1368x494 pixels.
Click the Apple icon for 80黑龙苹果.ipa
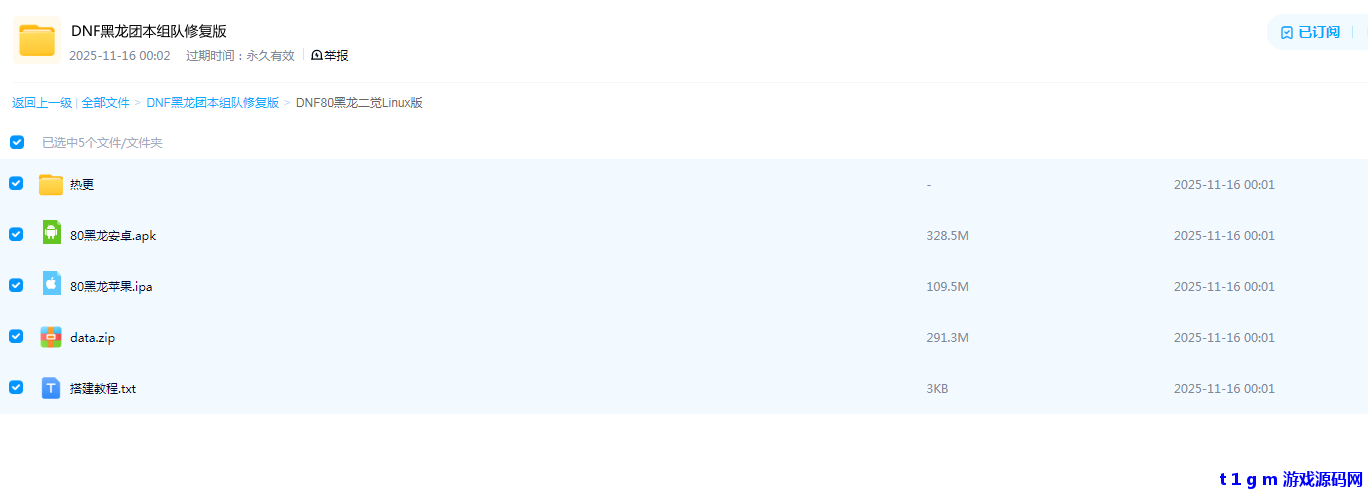(51, 284)
